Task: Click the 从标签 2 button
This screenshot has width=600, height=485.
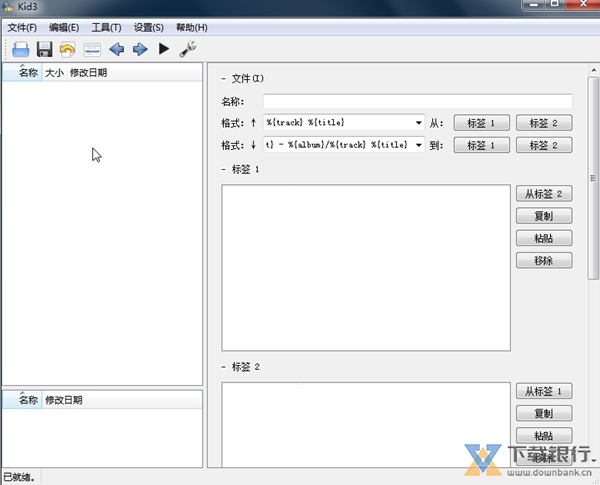Action: coord(544,194)
